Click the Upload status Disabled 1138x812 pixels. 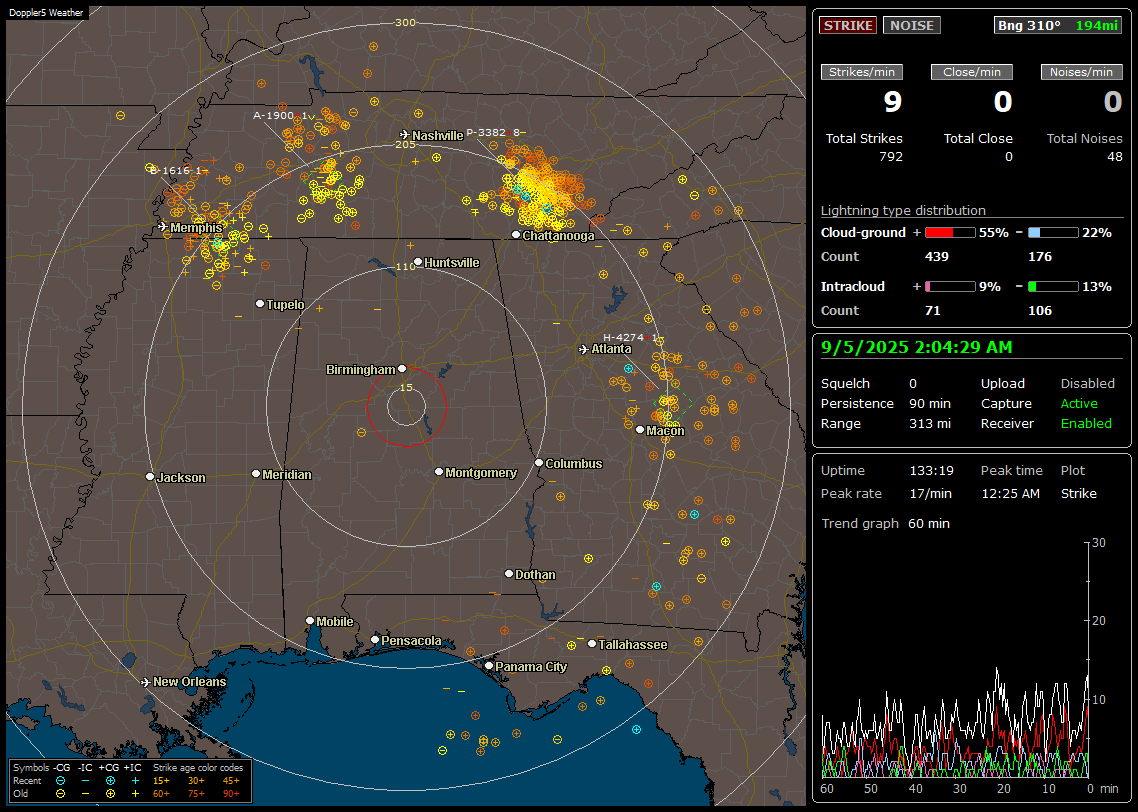[x=1087, y=384]
